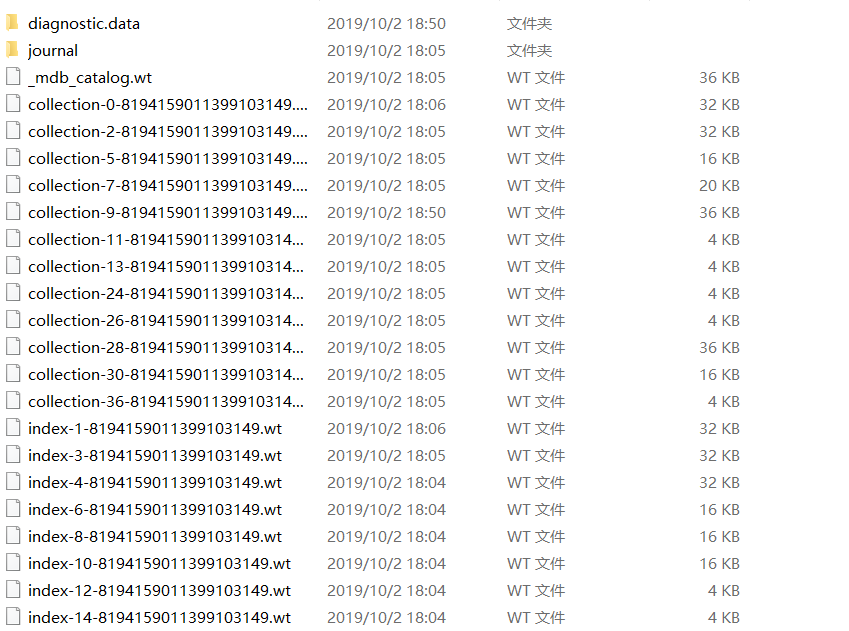Select the diagnostic.data folder name
Viewport: 849px width, 631px height.
click(84, 24)
